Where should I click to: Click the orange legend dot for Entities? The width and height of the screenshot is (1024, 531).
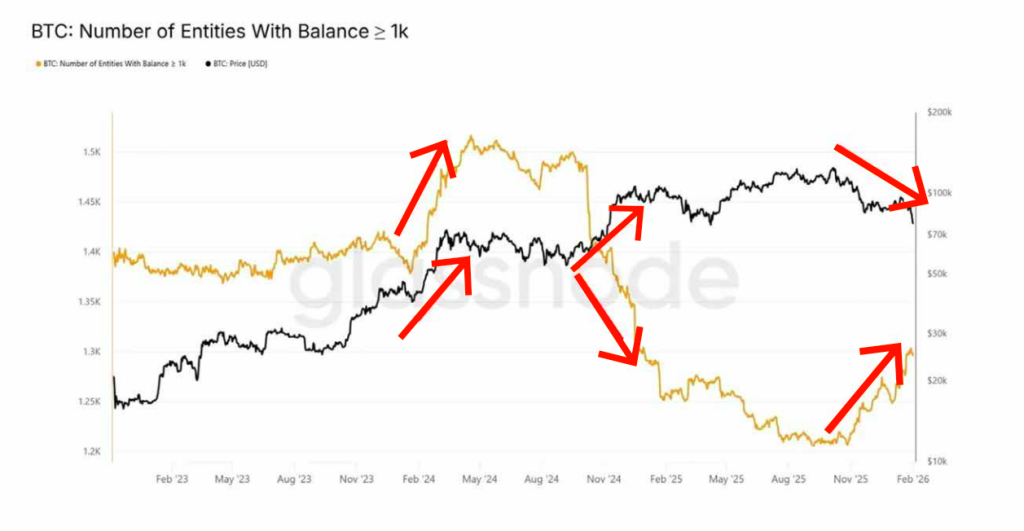coord(38,63)
